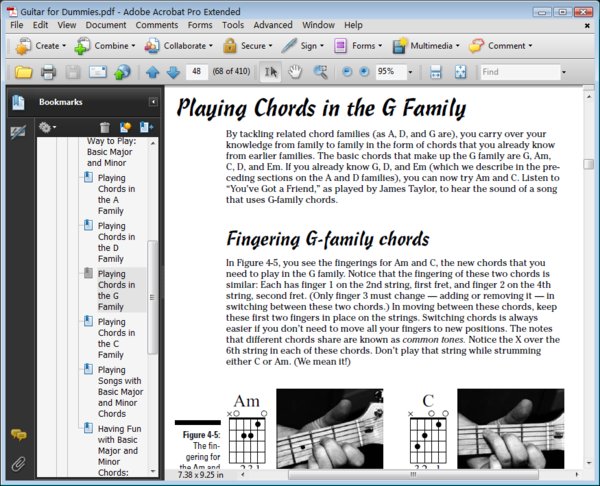600x486 pixels.
Task: Open the Advanced menu
Action: click(x=272, y=24)
